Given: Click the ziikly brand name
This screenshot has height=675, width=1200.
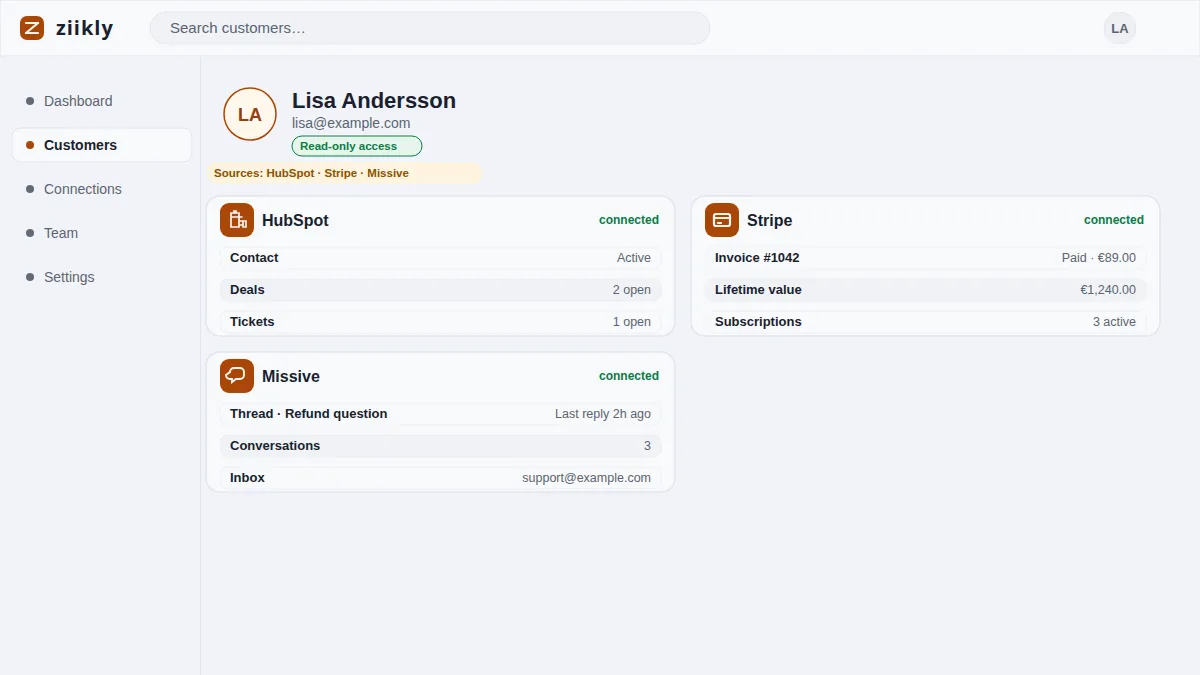Looking at the screenshot, I should click(x=85, y=28).
